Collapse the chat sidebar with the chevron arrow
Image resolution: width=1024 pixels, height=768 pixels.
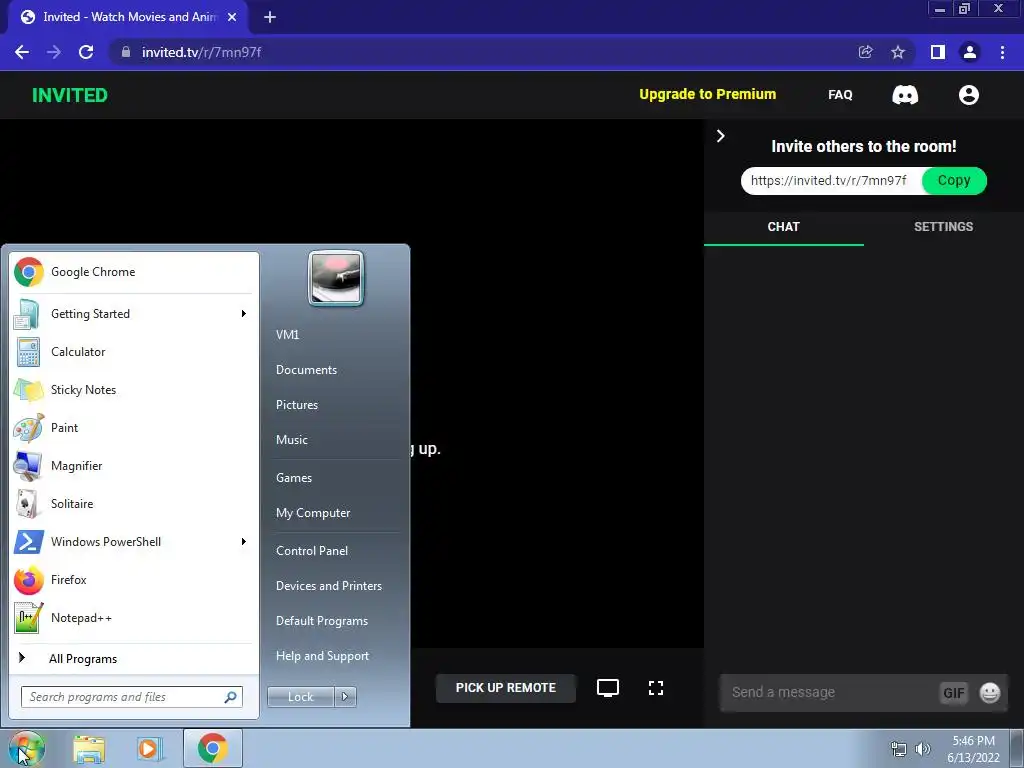(x=720, y=136)
